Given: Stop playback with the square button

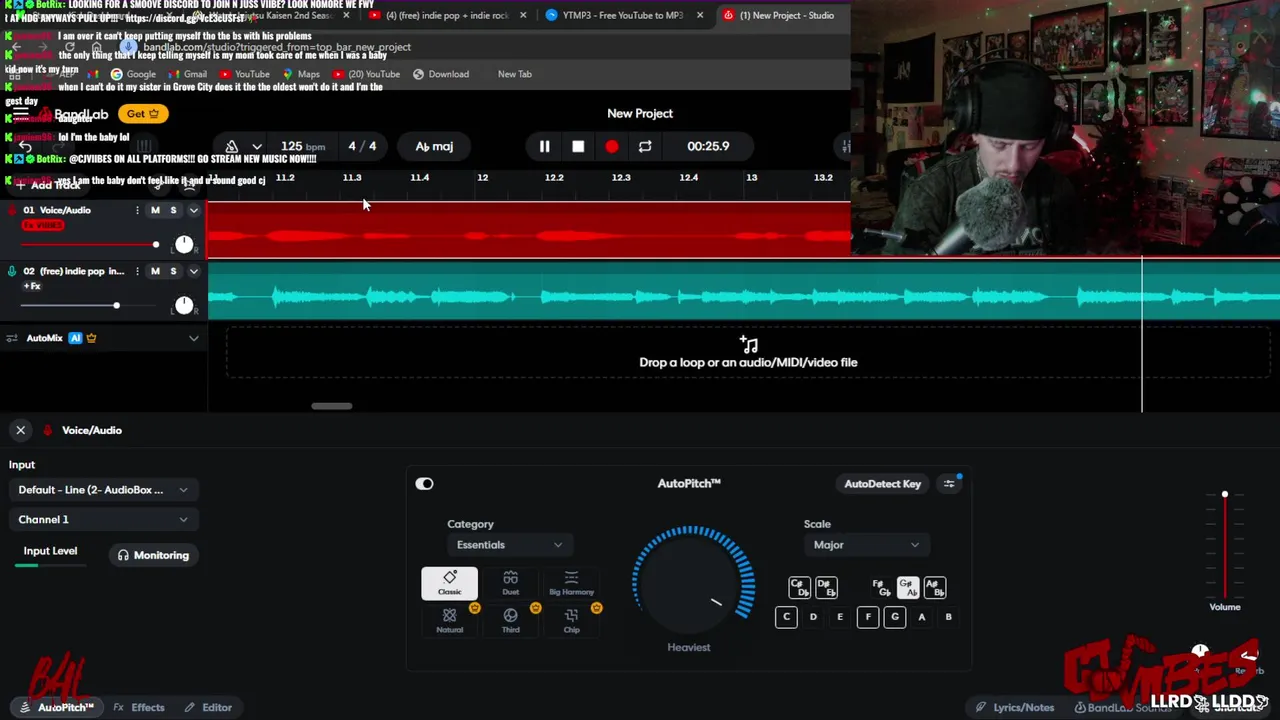Looking at the screenshot, I should (x=578, y=147).
